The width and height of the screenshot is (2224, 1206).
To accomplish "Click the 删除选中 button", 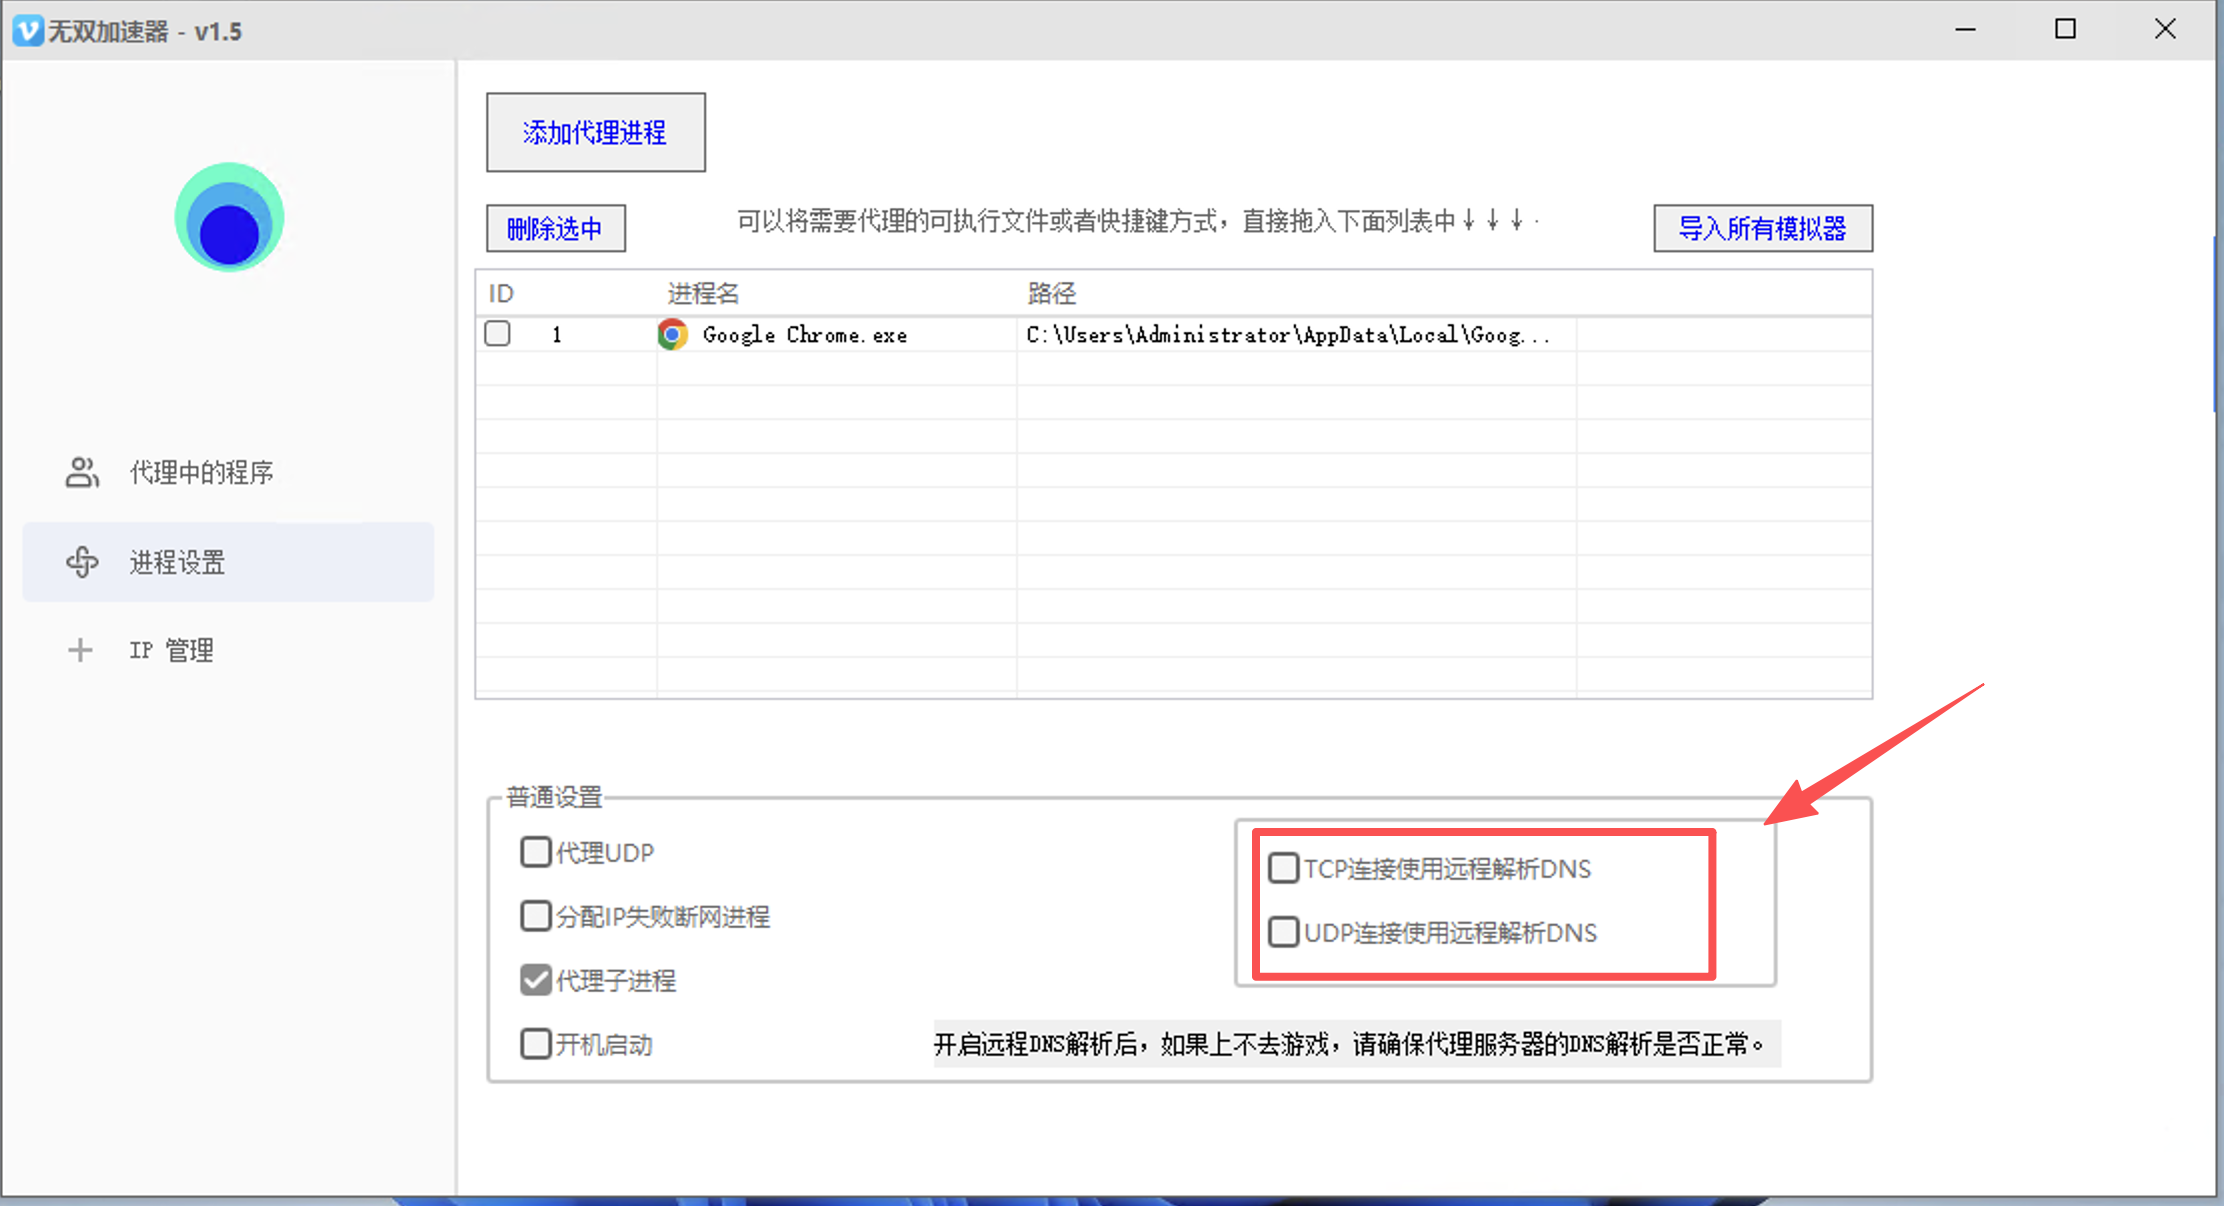I will [556, 228].
